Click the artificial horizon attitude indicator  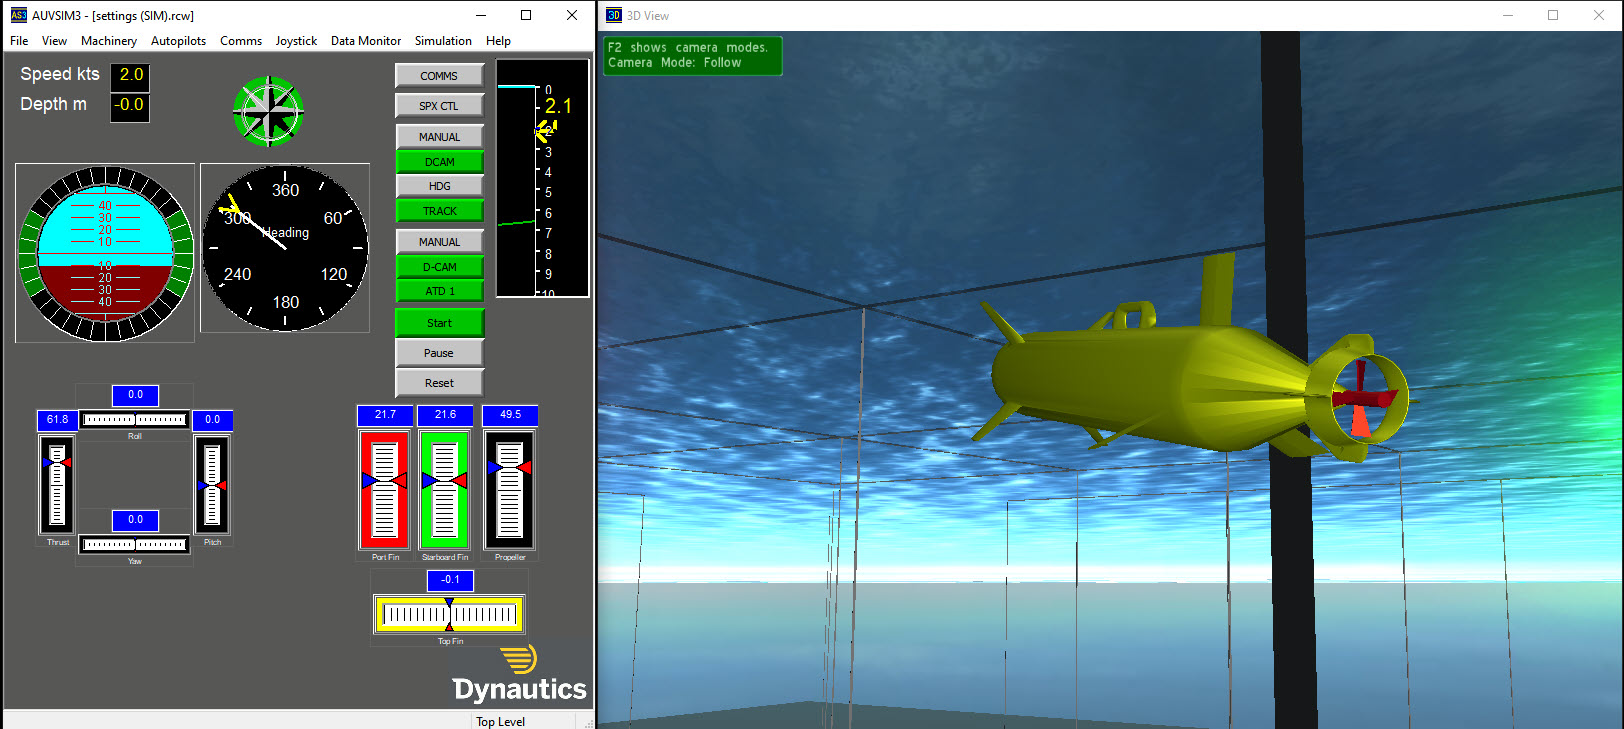(105, 254)
